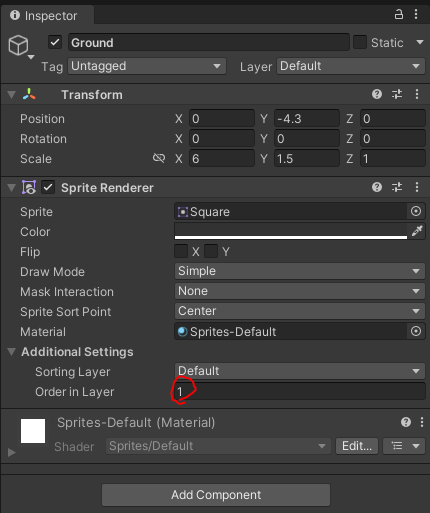Collapse the Transform component foldout
This screenshot has height=513, width=430.
click(x=12, y=95)
